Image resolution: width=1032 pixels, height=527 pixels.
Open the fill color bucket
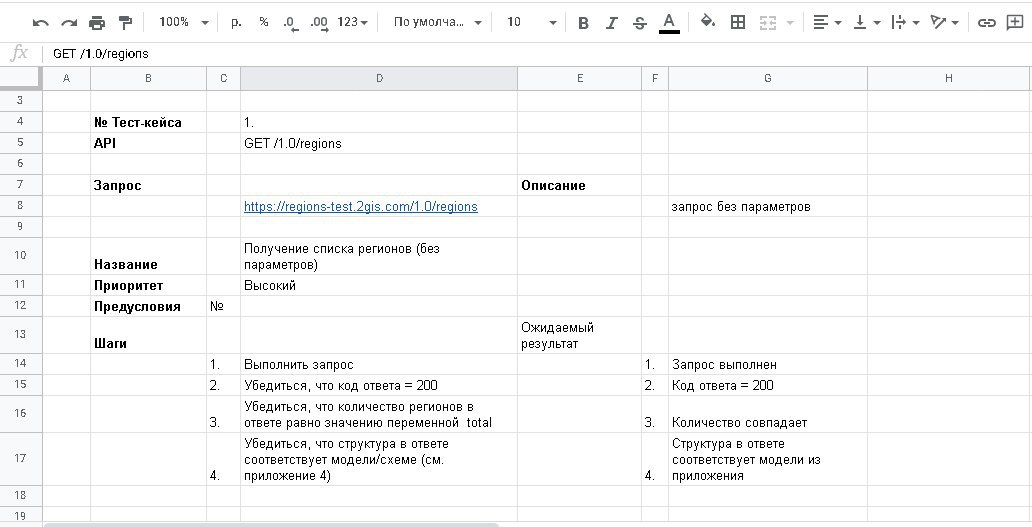pyautogui.click(x=708, y=22)
